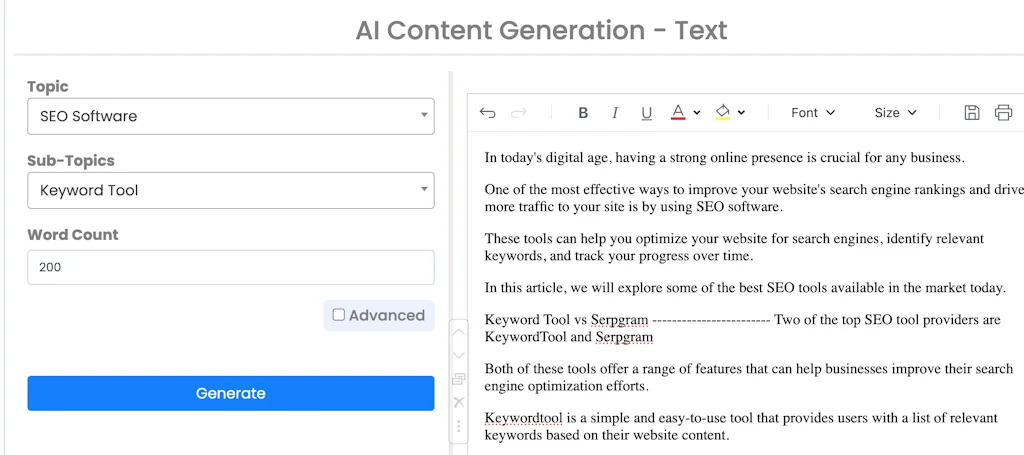
Task: Apply the yellow highlight fill color
Action: pyautogui.click(x=723, y=113)
